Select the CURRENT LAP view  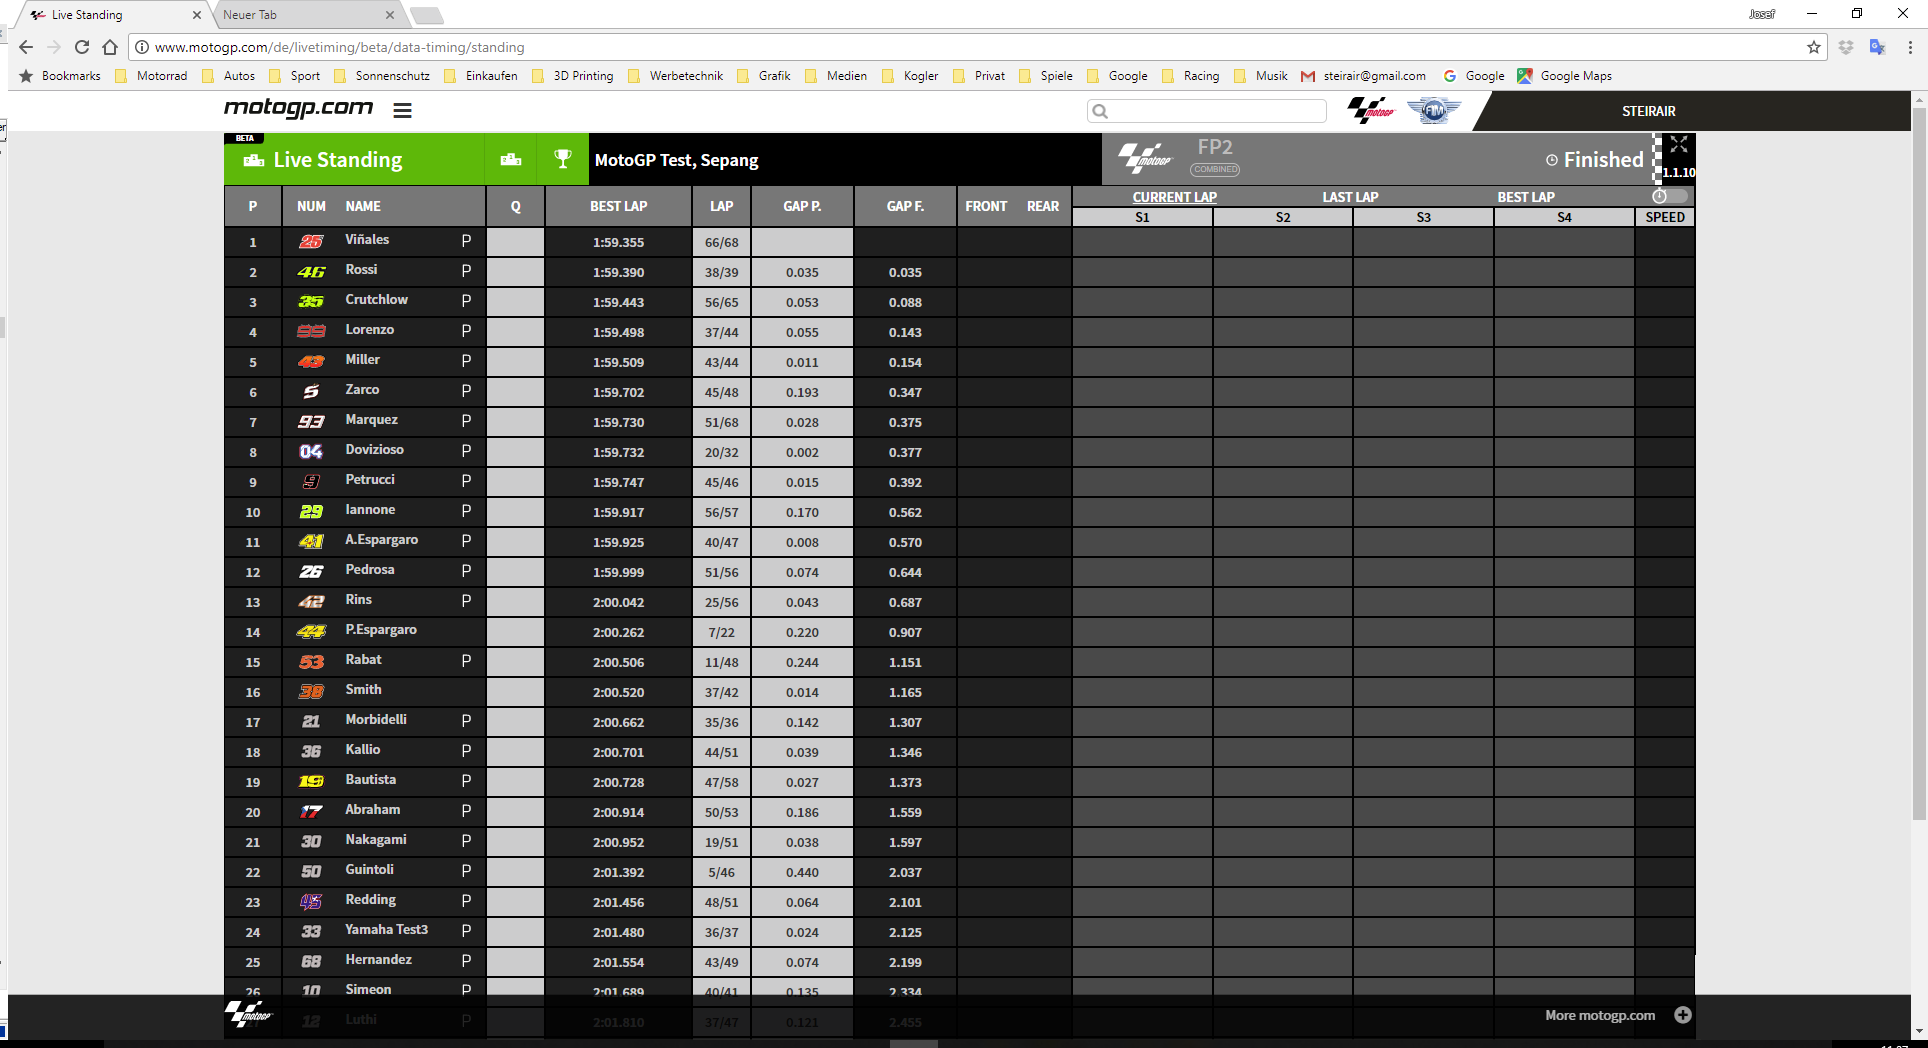[1174, 197]
